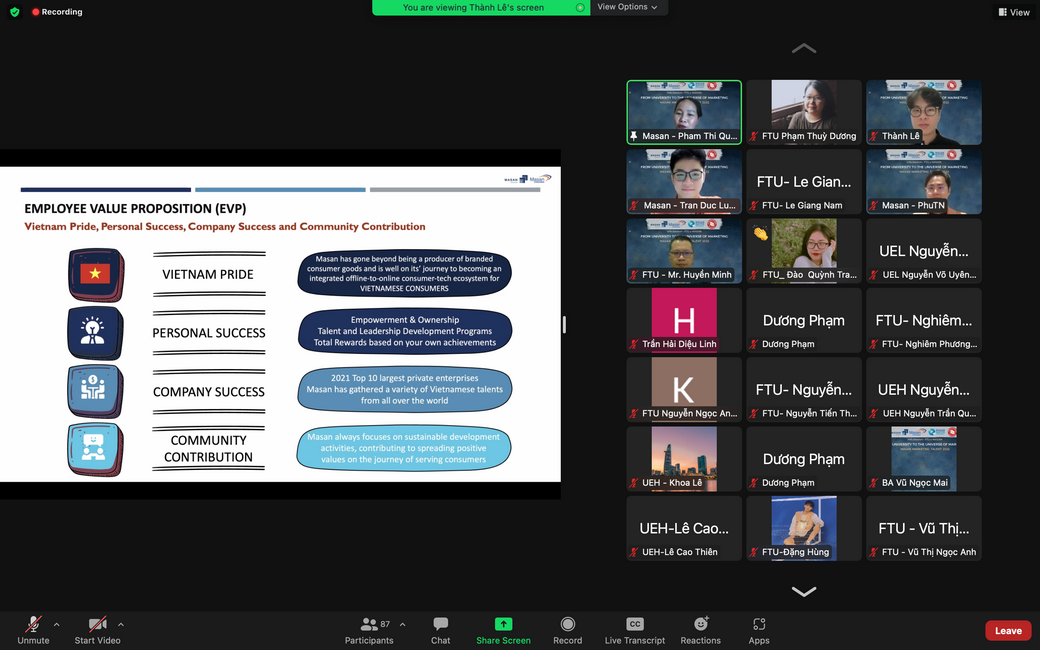The height and width of the screenshot is (650, 1040).
Task: Open the View Options dropdown
Action: coord(627,7)
